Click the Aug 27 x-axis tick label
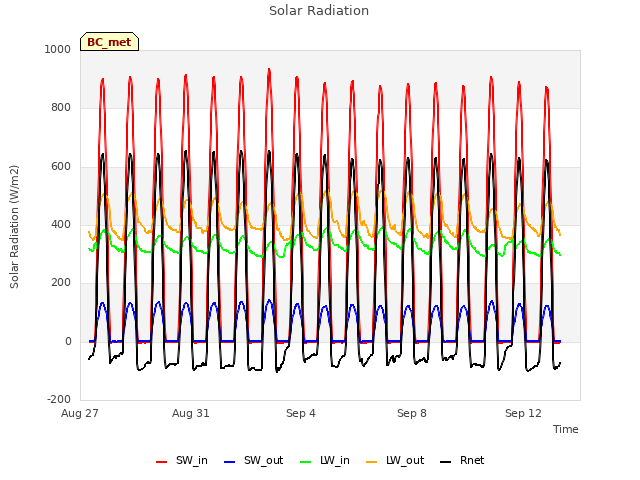Viewport: 640px width, 480px height. pos(80,413)
